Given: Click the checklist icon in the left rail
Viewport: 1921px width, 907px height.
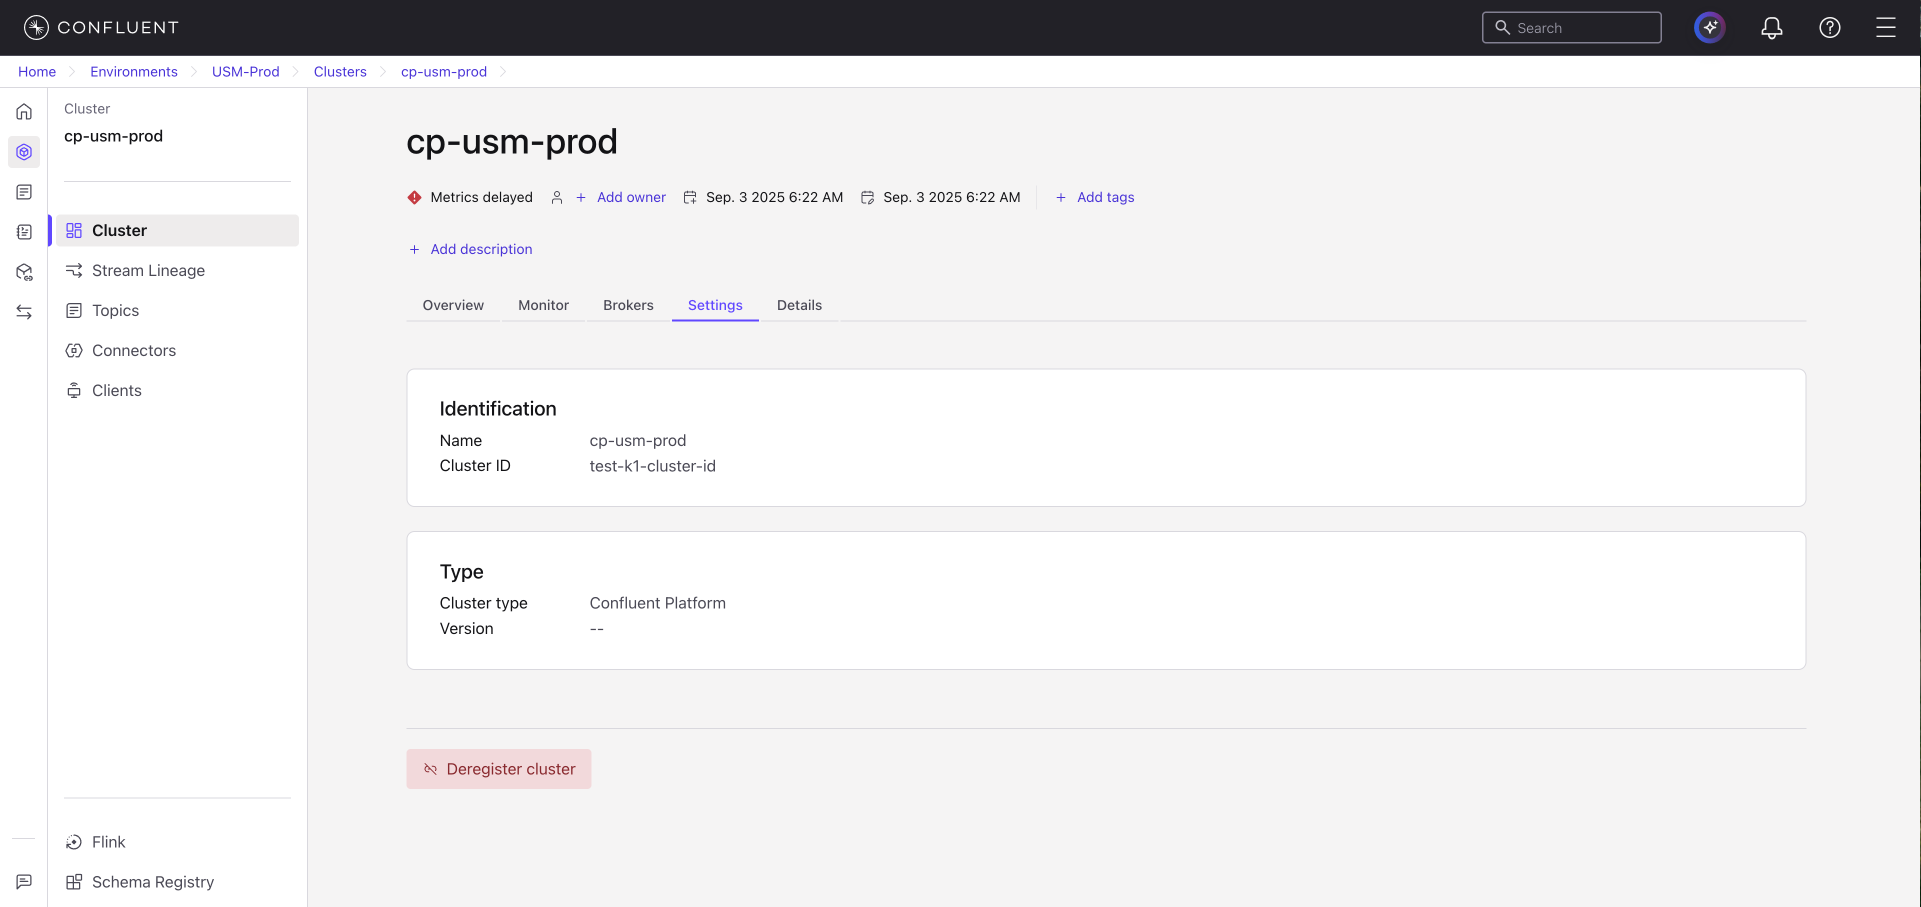Looking at the screenshot, I should 24,232.
